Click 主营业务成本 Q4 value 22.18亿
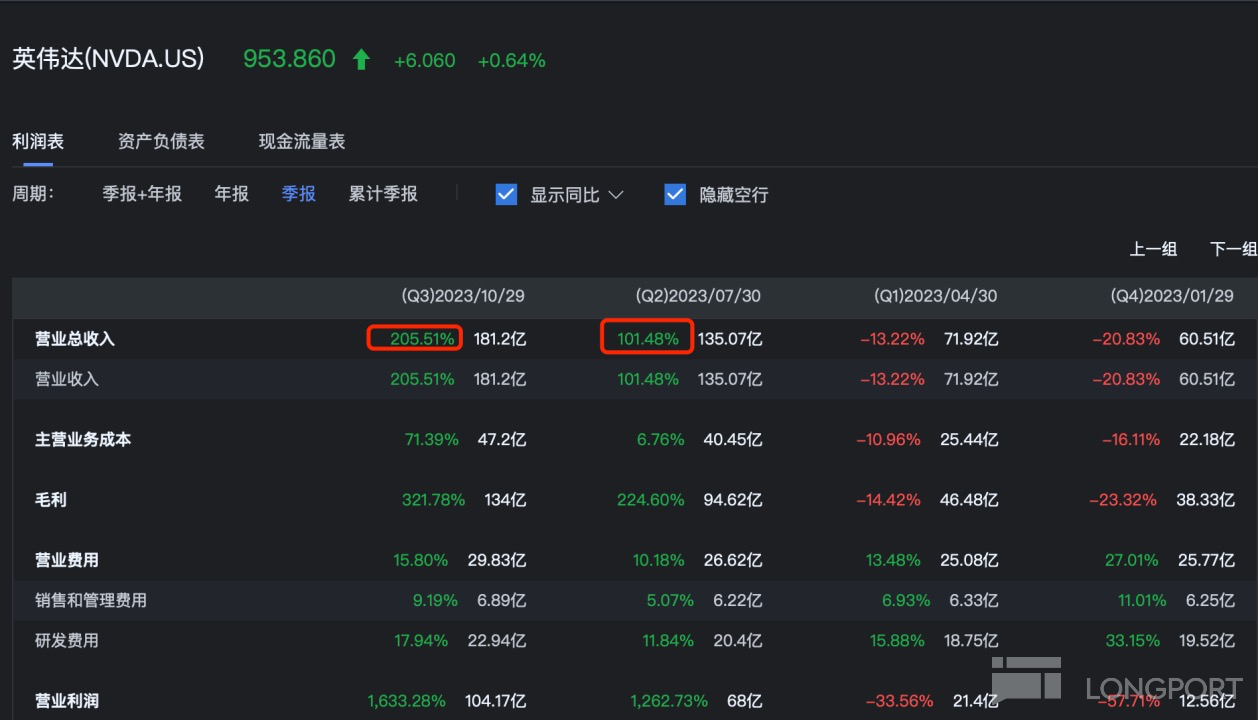This screenshot has width=1258, height=720. tap(1207, 439)
